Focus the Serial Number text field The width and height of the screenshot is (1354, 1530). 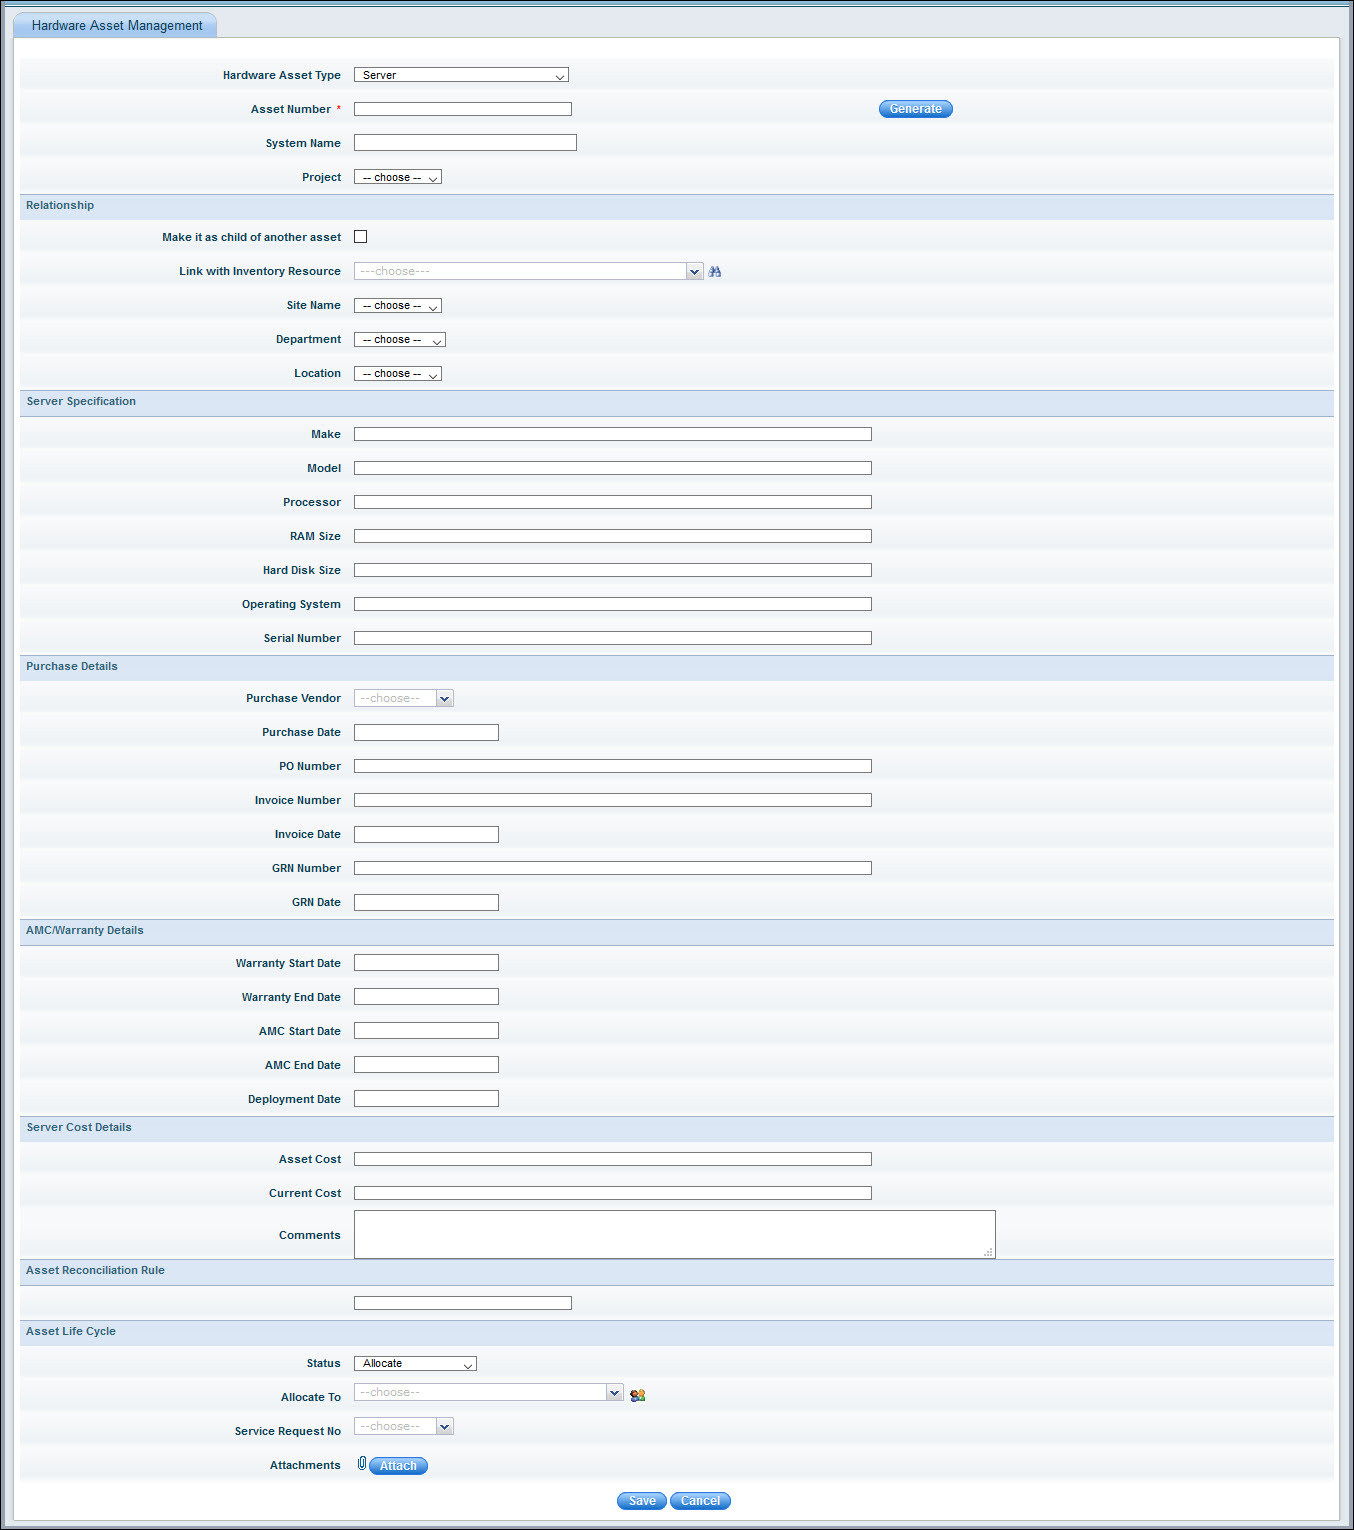tap(612, 638)
